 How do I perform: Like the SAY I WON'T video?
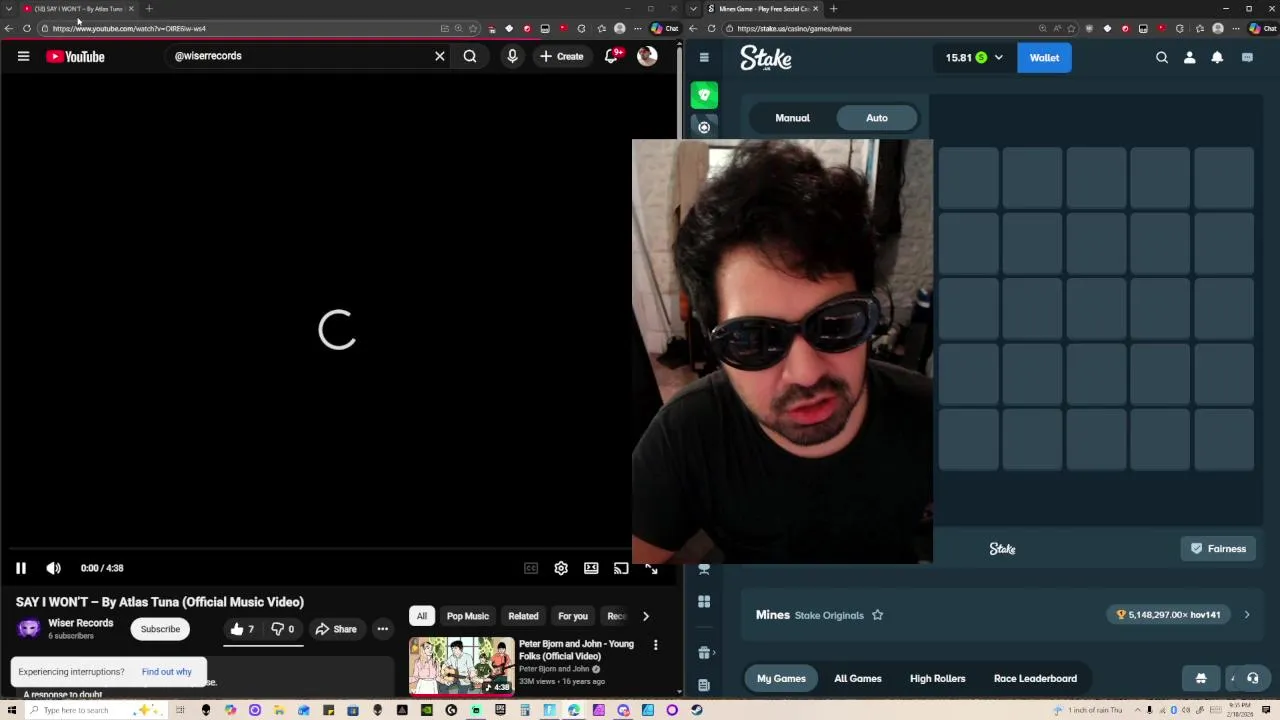coord(242,629)
